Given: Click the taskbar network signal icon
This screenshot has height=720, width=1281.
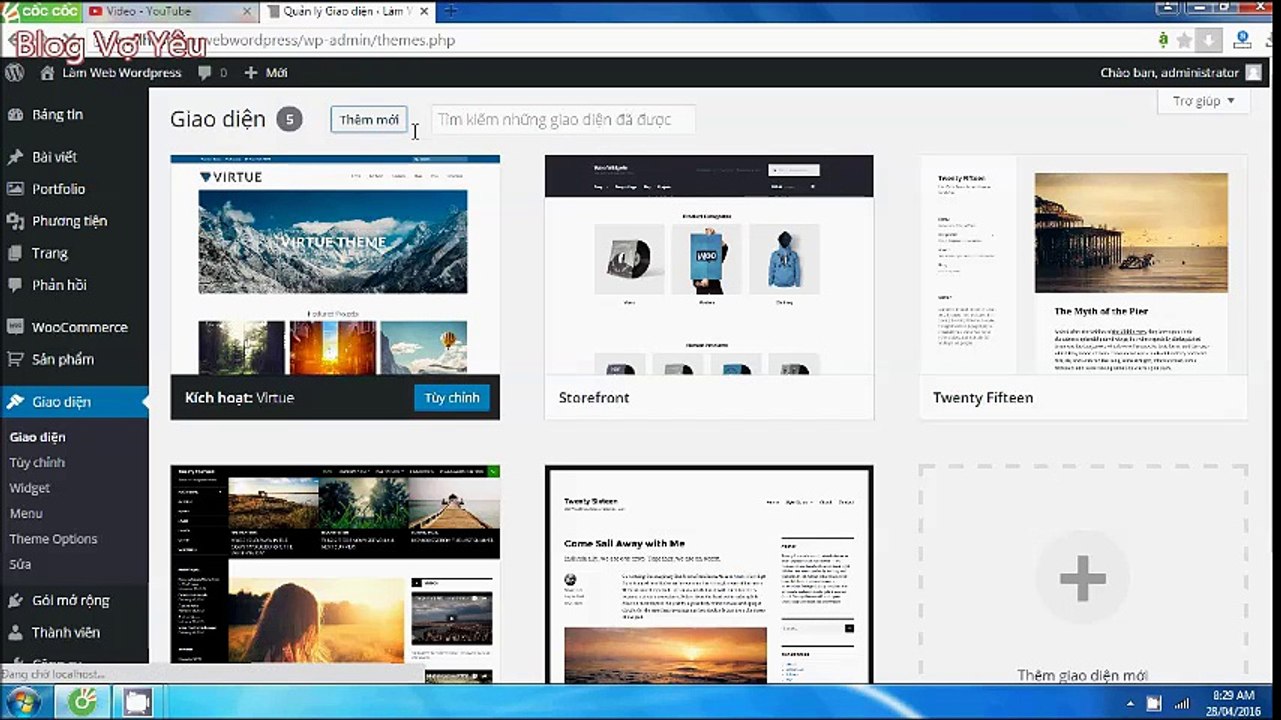Looking at the screenshot, I should point(1181,703).
